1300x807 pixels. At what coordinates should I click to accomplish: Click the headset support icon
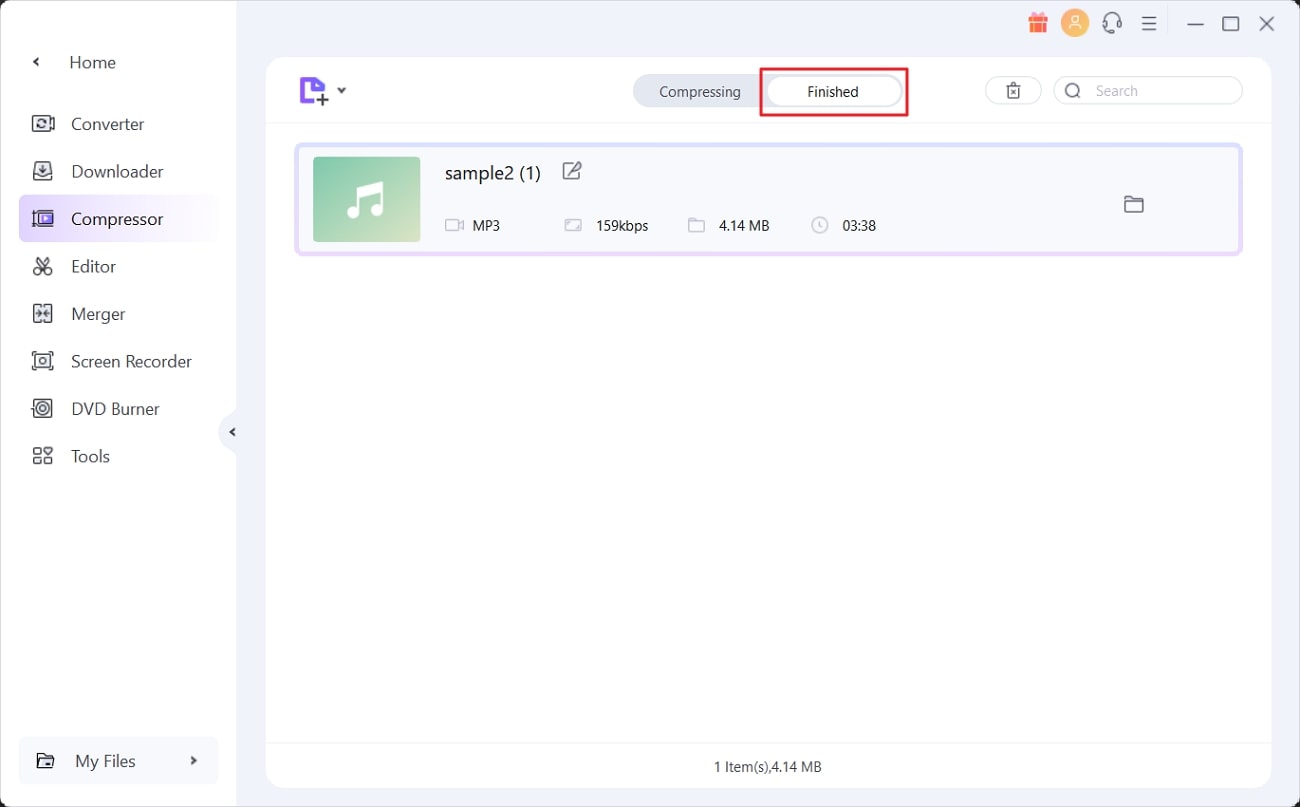[x=1112, y=23]
